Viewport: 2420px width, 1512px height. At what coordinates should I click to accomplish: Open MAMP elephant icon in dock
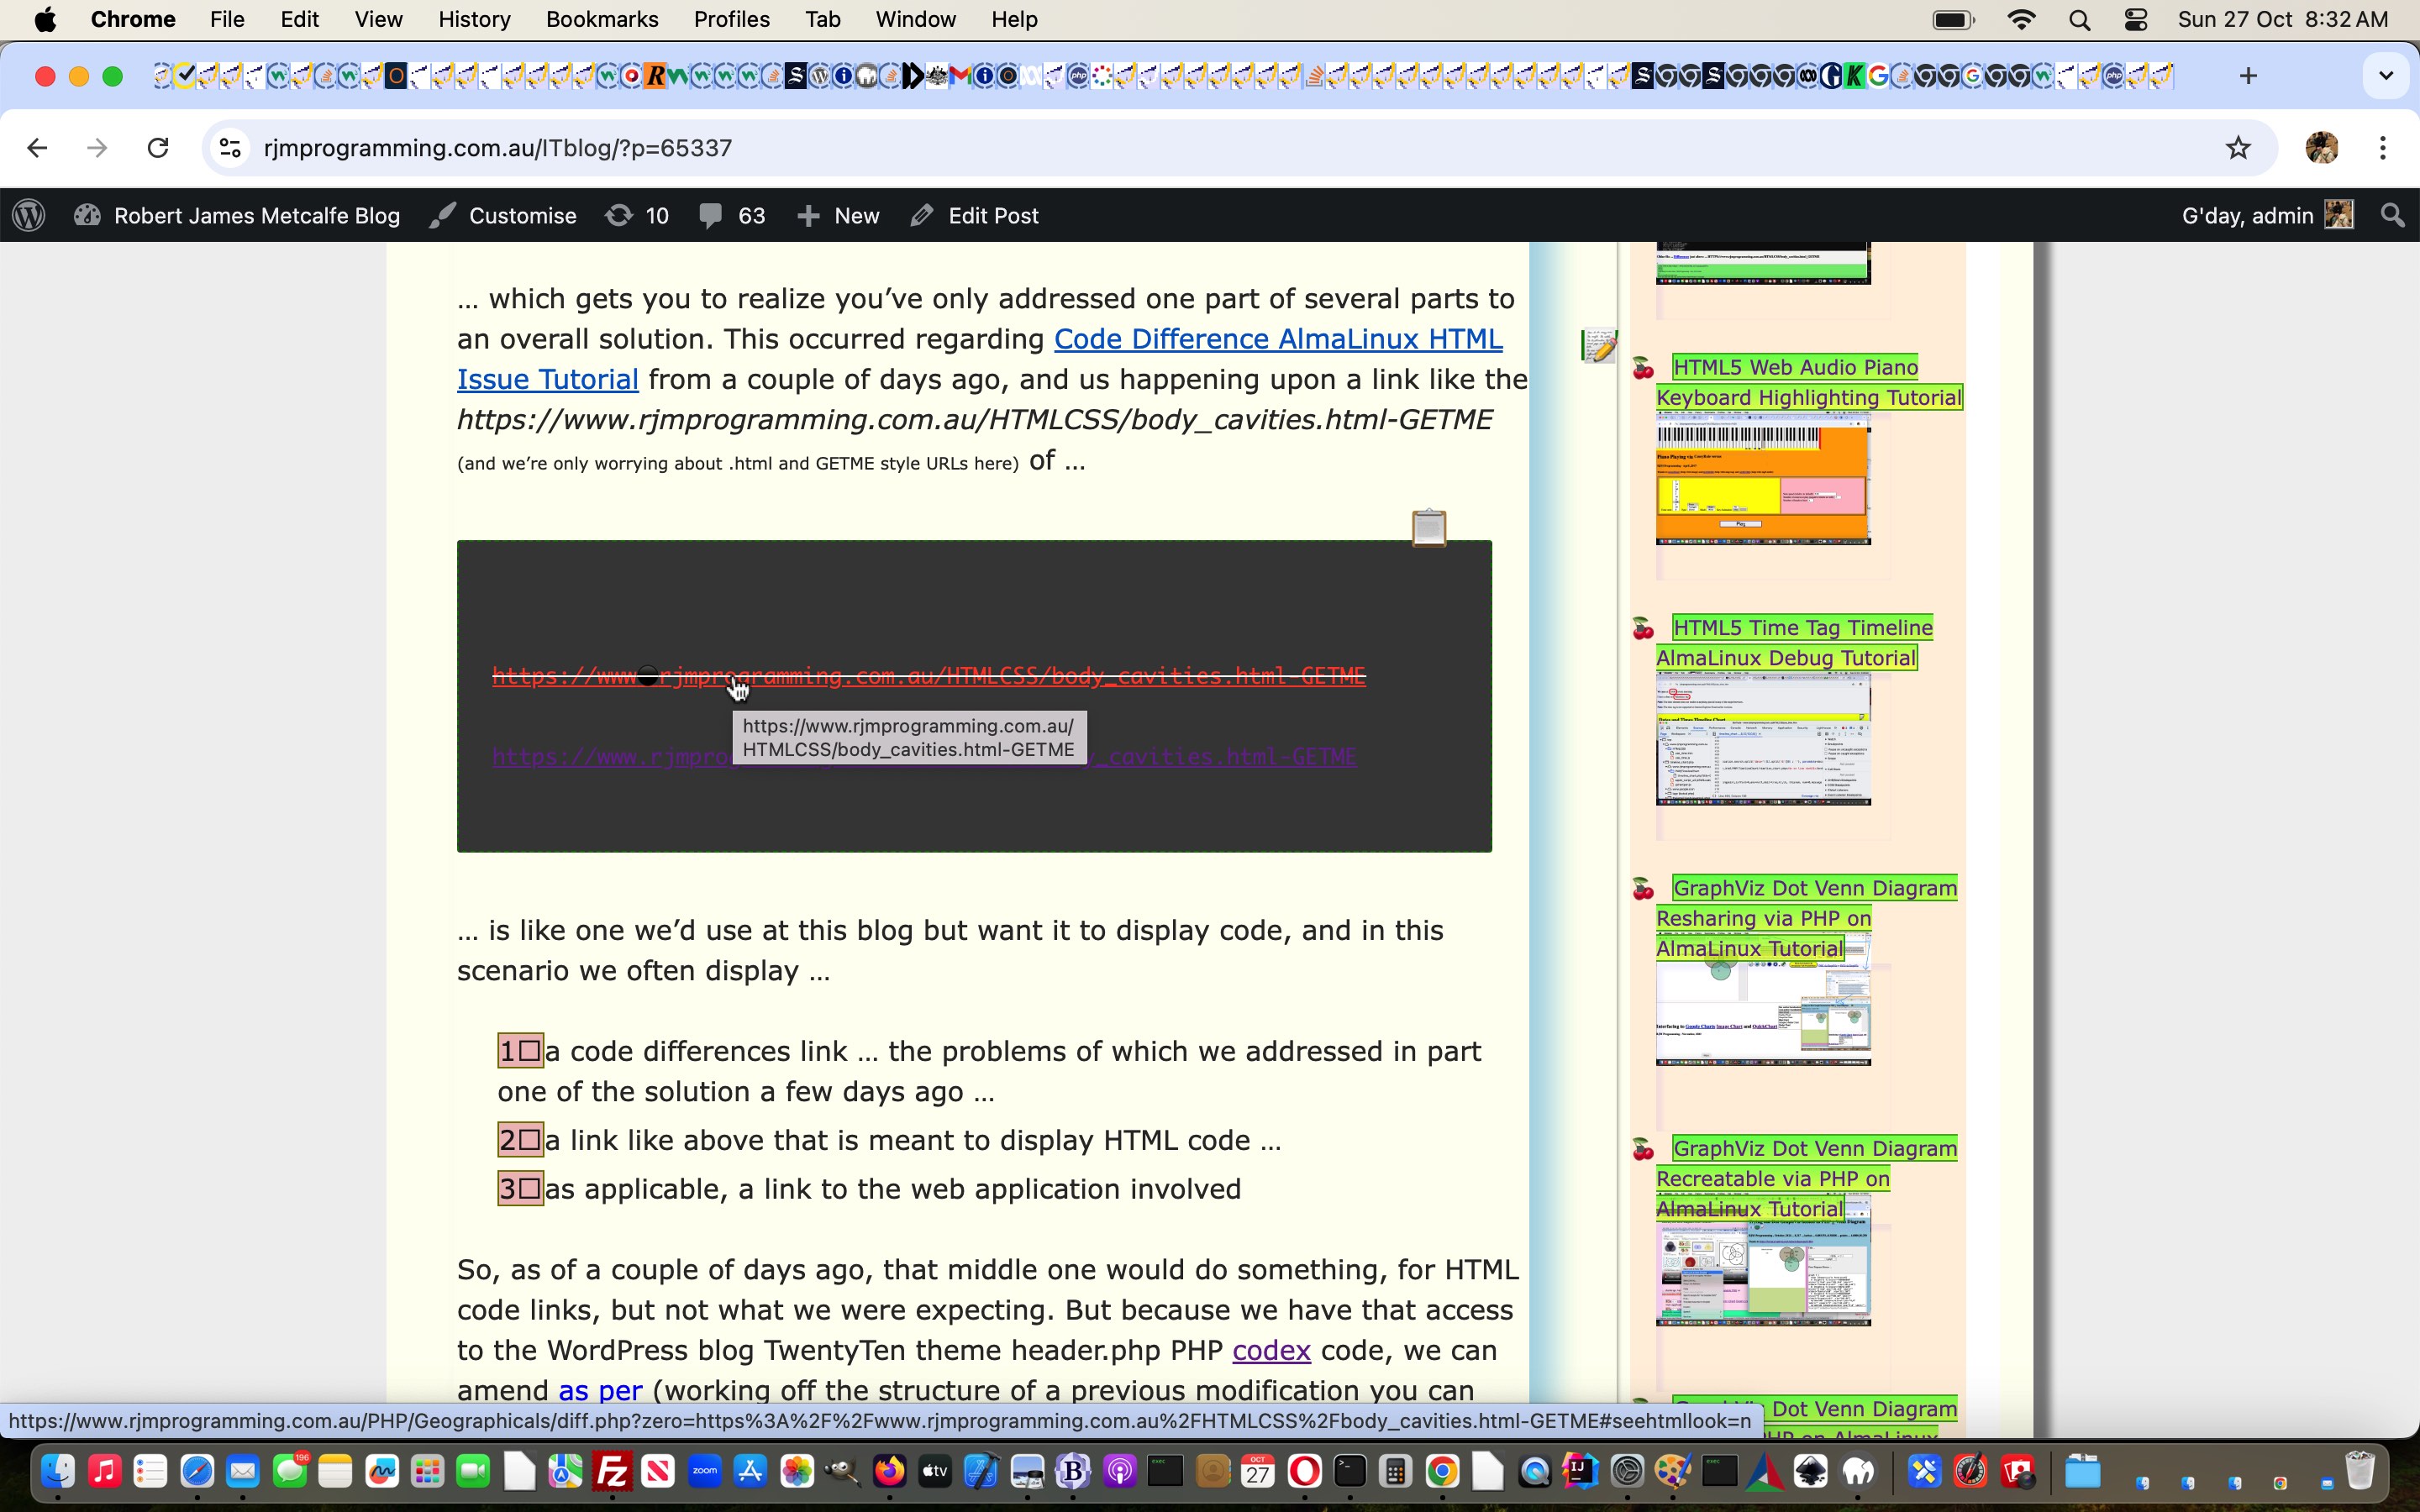click(x=1858, y=1471)
